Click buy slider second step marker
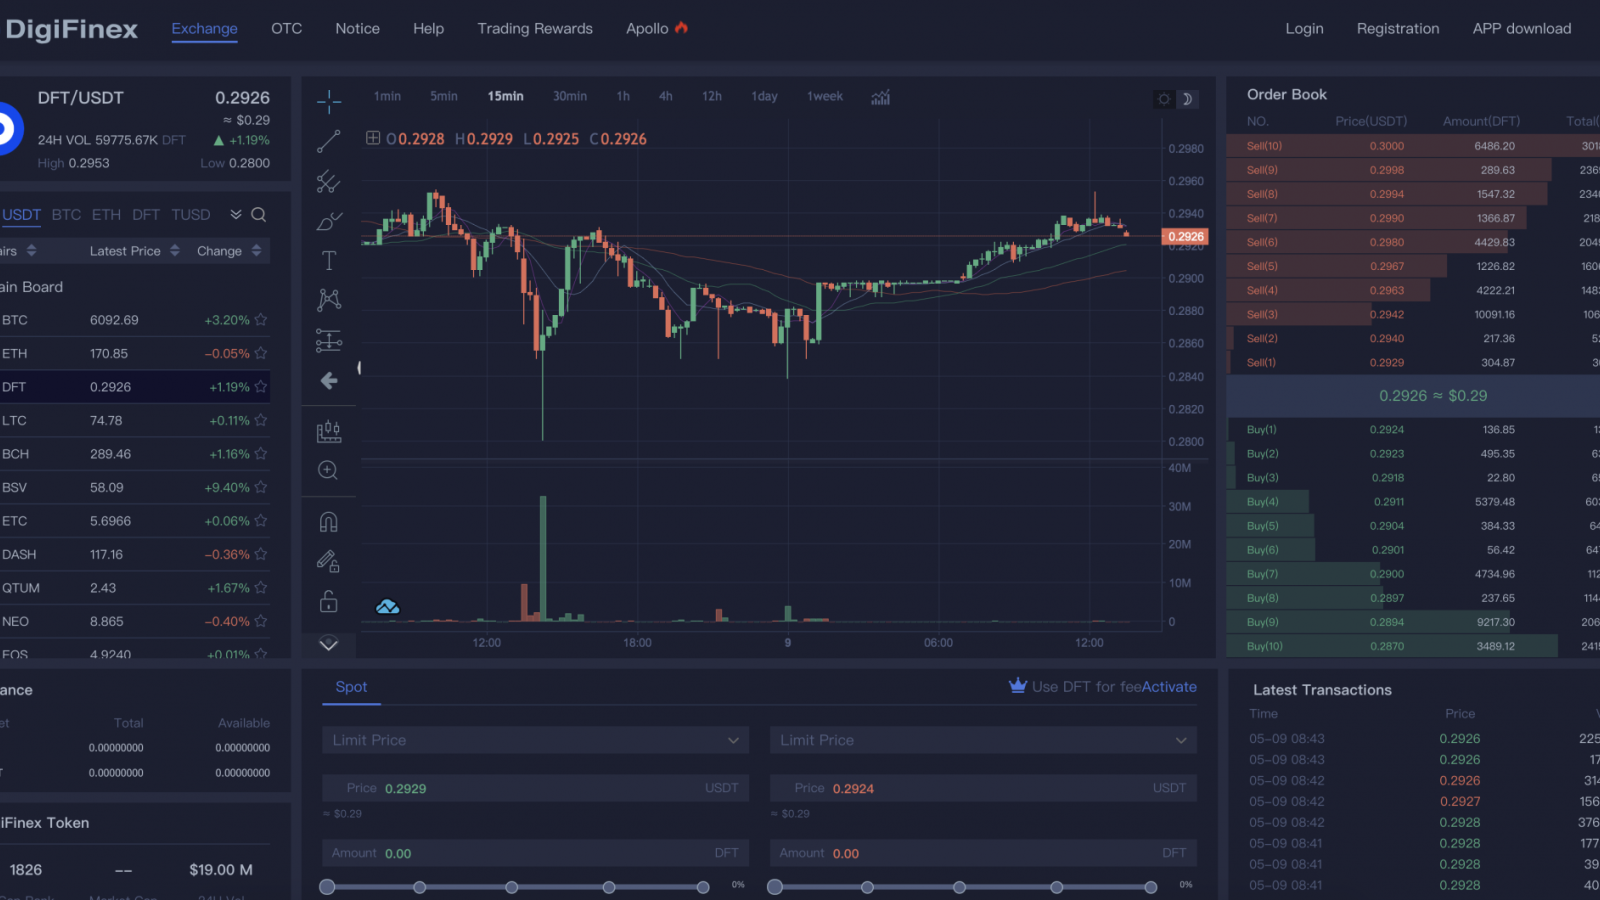Screen dimensions: 1600x900 (x=420, y=887)
